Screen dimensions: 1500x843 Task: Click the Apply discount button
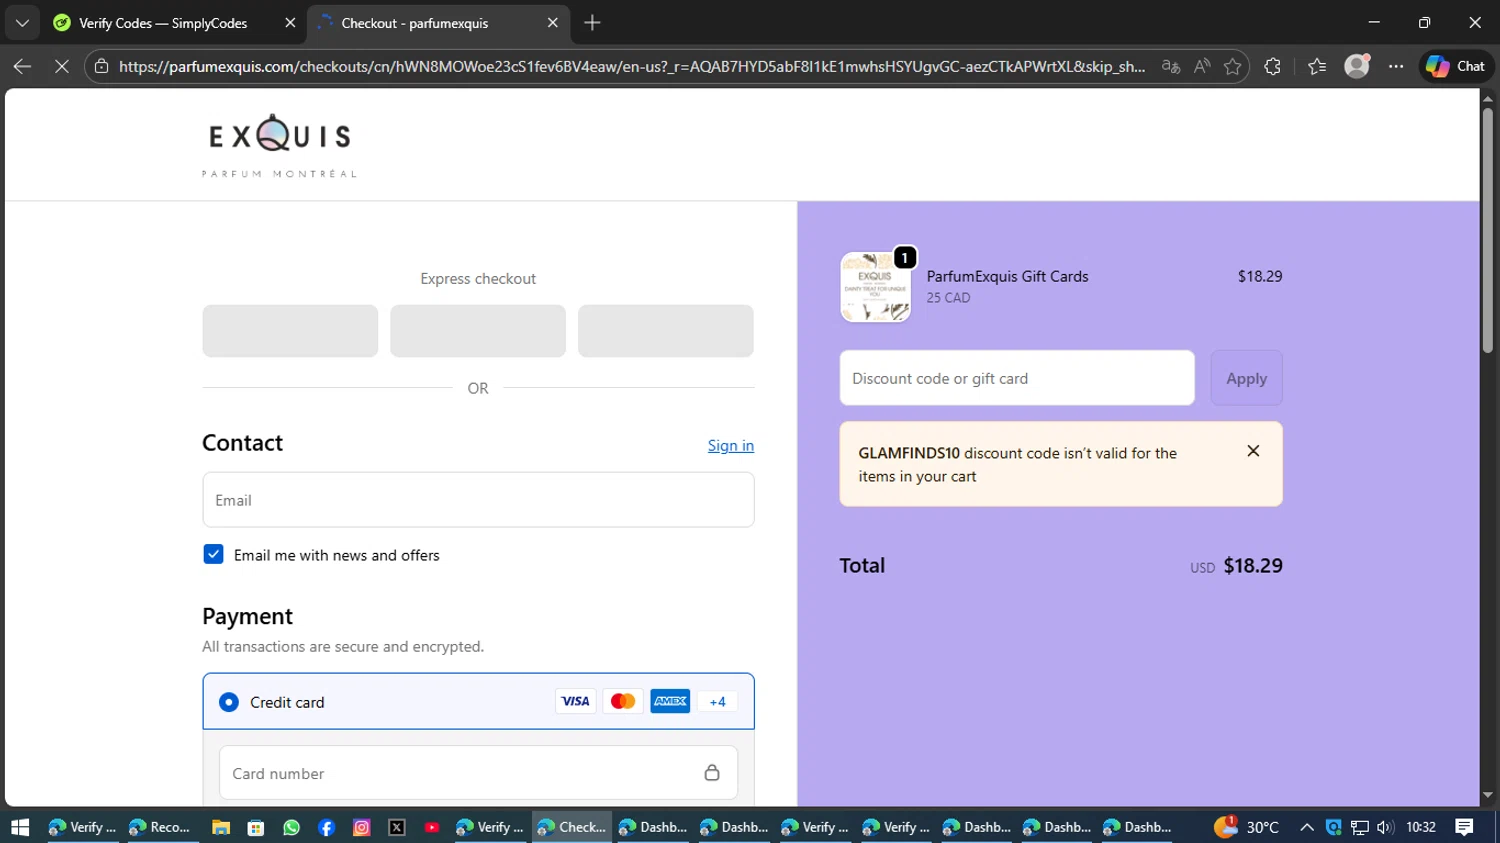click(1246, 378)
